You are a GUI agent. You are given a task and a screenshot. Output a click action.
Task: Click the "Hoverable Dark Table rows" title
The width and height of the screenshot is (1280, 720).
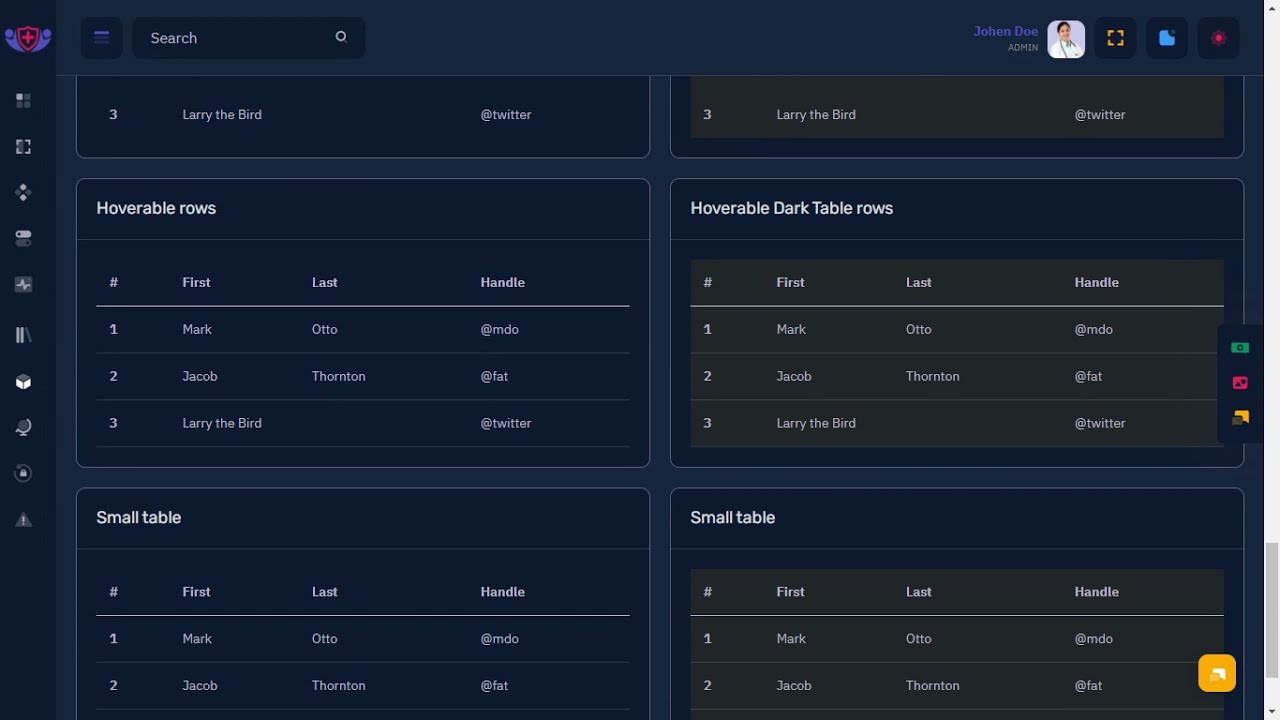coord(791,208)
